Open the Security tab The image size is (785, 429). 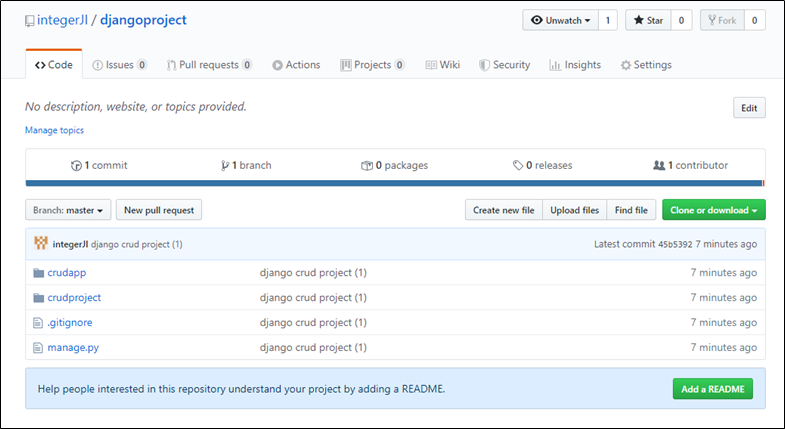pyautogui.click(x=505, y=65)
